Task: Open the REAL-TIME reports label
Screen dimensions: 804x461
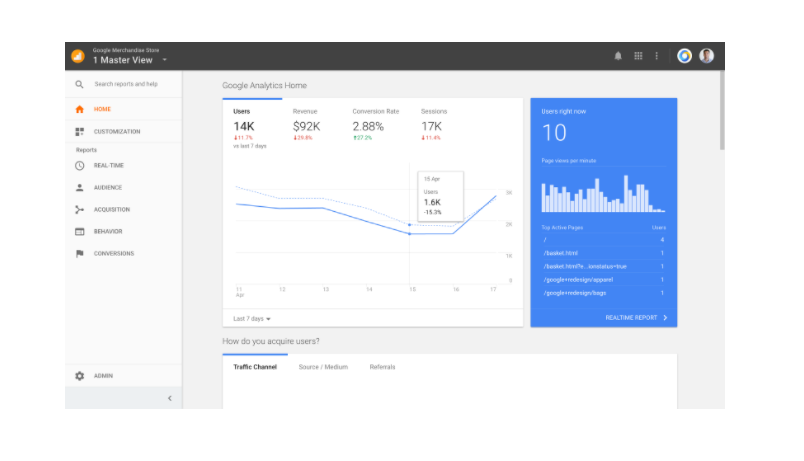Action: pyautogui.click(x=109, y=166)
